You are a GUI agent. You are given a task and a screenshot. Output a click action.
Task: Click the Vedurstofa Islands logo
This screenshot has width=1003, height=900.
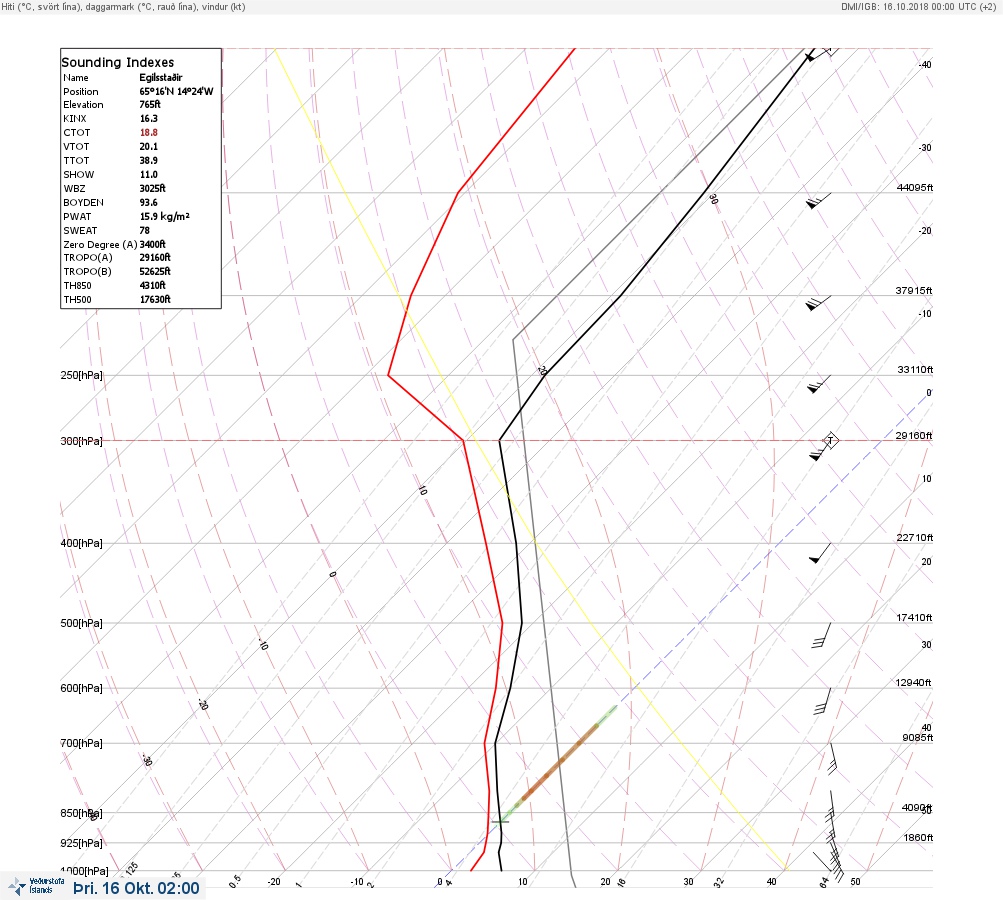36,886
